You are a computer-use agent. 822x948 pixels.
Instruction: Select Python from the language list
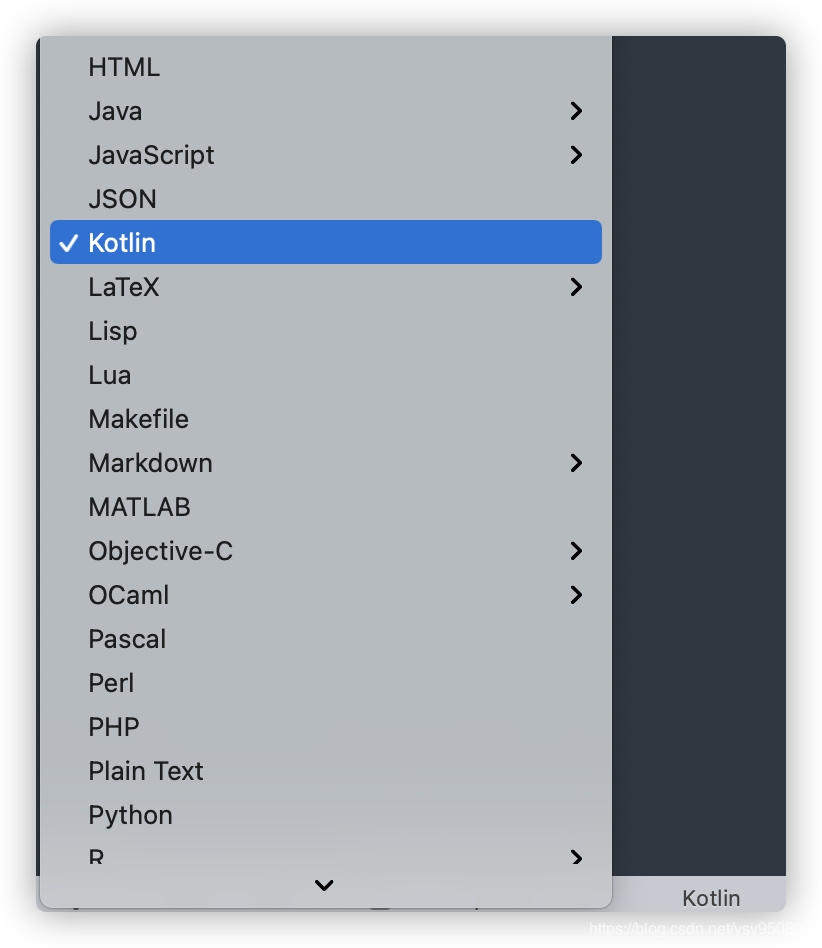point(130,815)
